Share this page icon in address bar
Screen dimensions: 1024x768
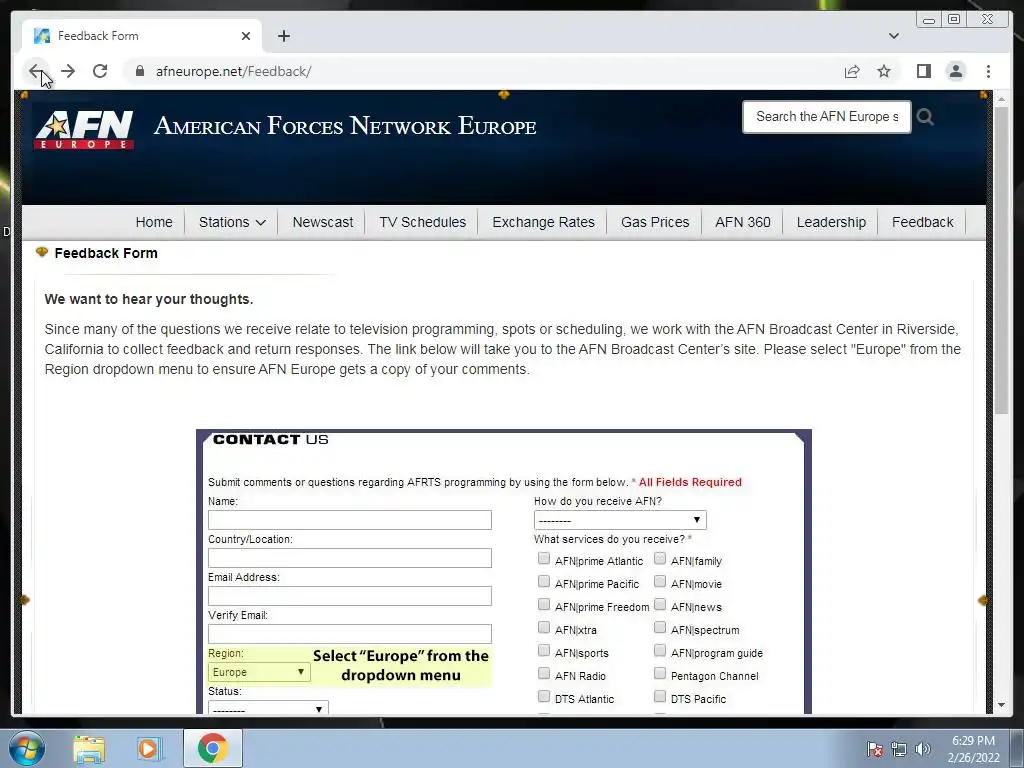pyautogui.click(x=852, y=71)
